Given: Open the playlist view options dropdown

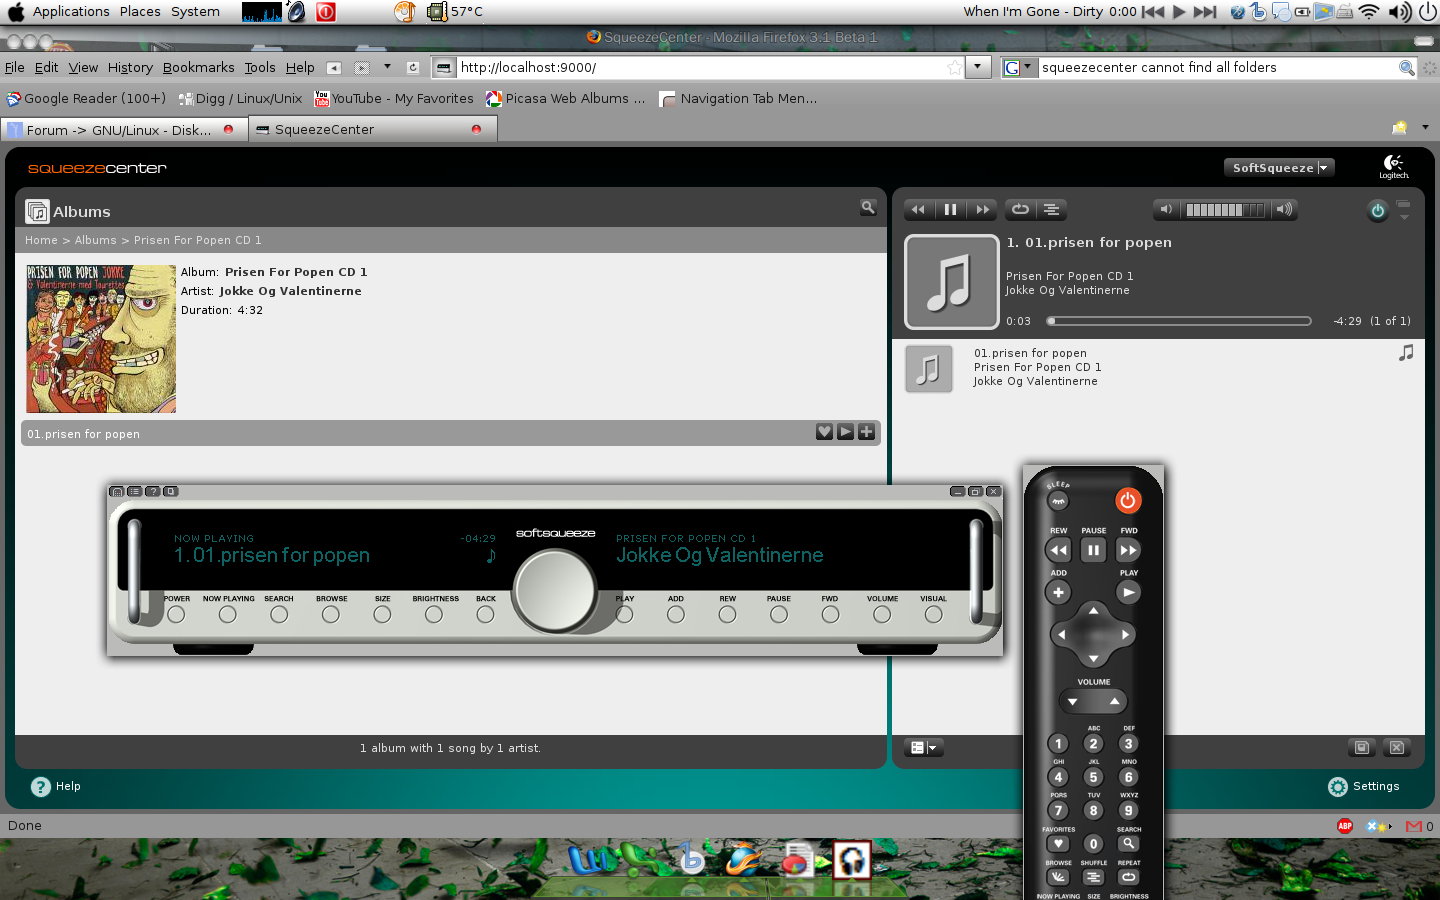Looking at the screenshot, I should click(924, 748).
